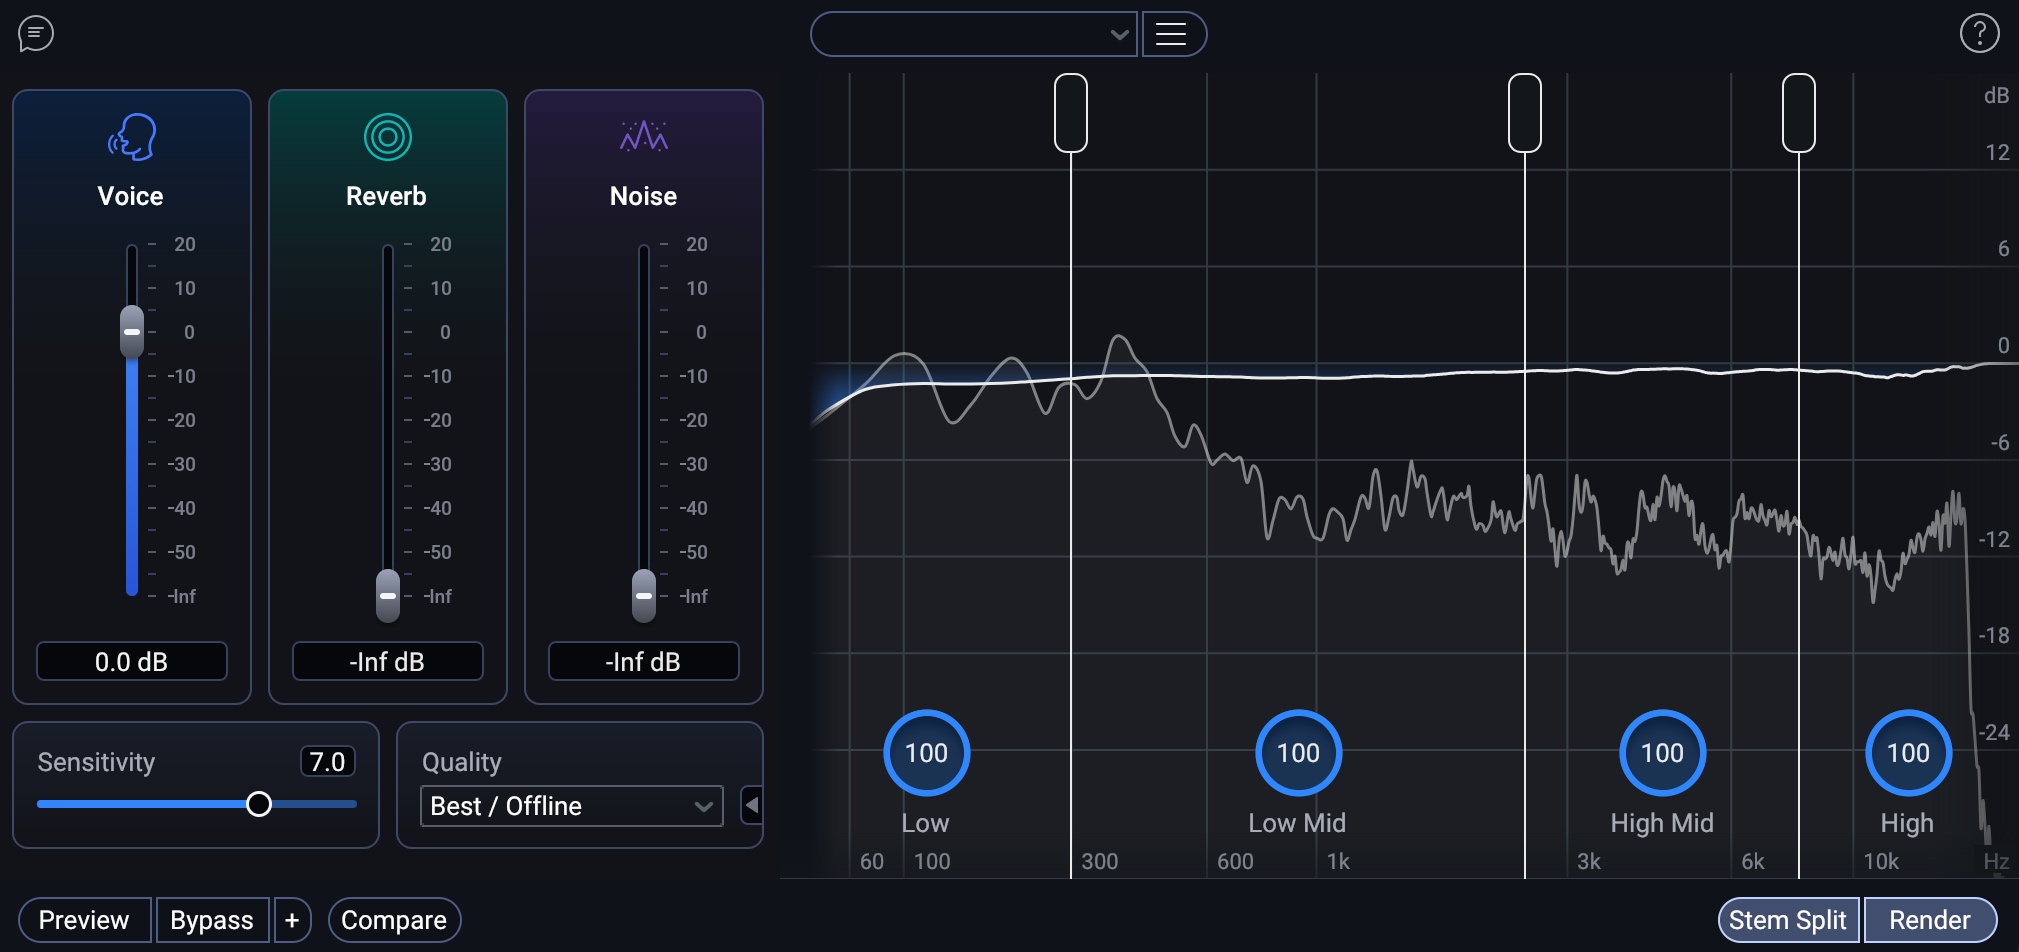Toggle the Preview button

pyautogui.click(x=84, y=920)
